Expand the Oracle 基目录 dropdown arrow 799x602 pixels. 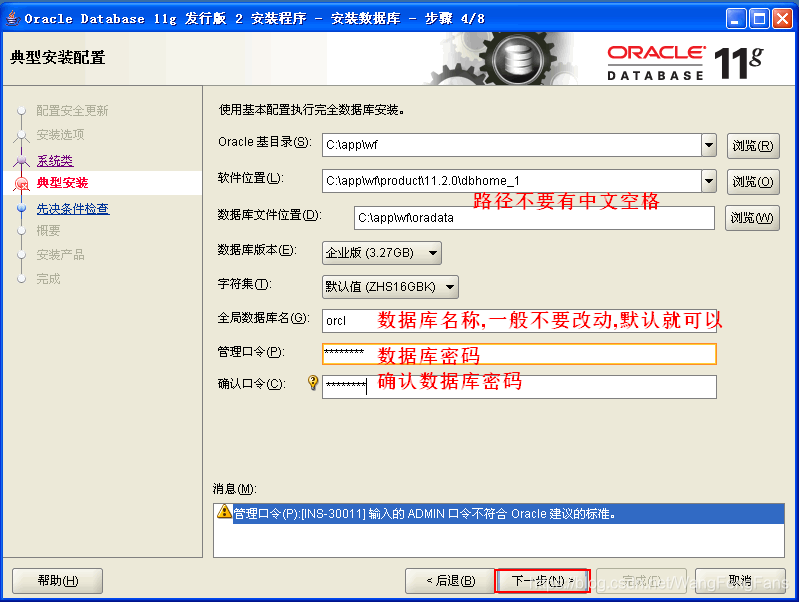click(x=709, y=145)
